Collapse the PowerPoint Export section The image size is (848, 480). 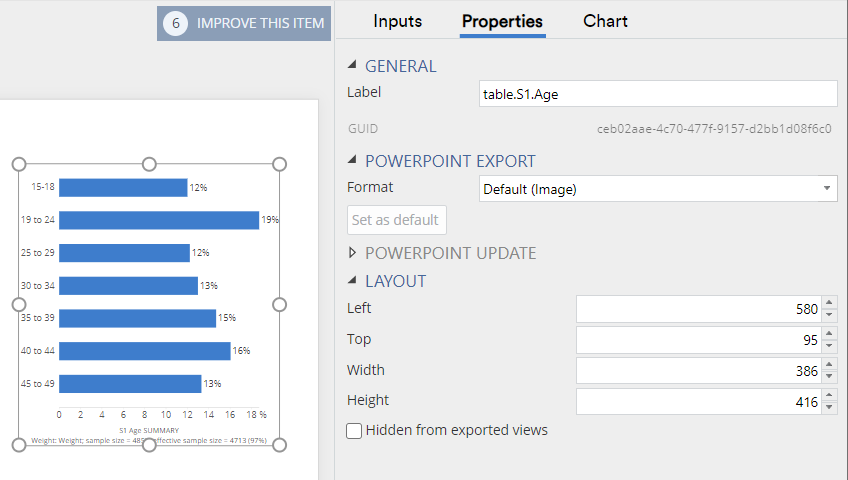tap(352, 161)
